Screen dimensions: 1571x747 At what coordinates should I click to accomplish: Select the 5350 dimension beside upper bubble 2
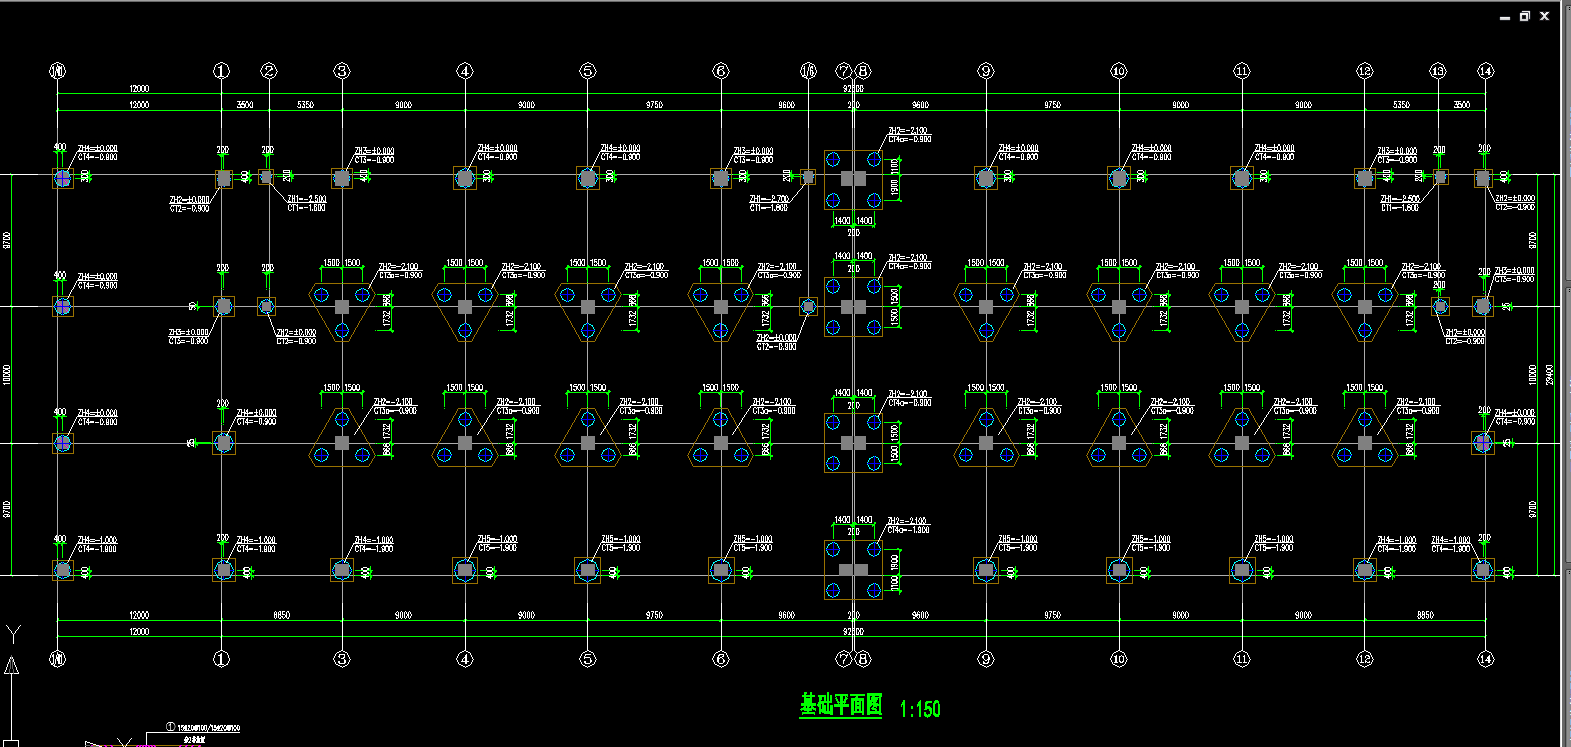point(305,105)
